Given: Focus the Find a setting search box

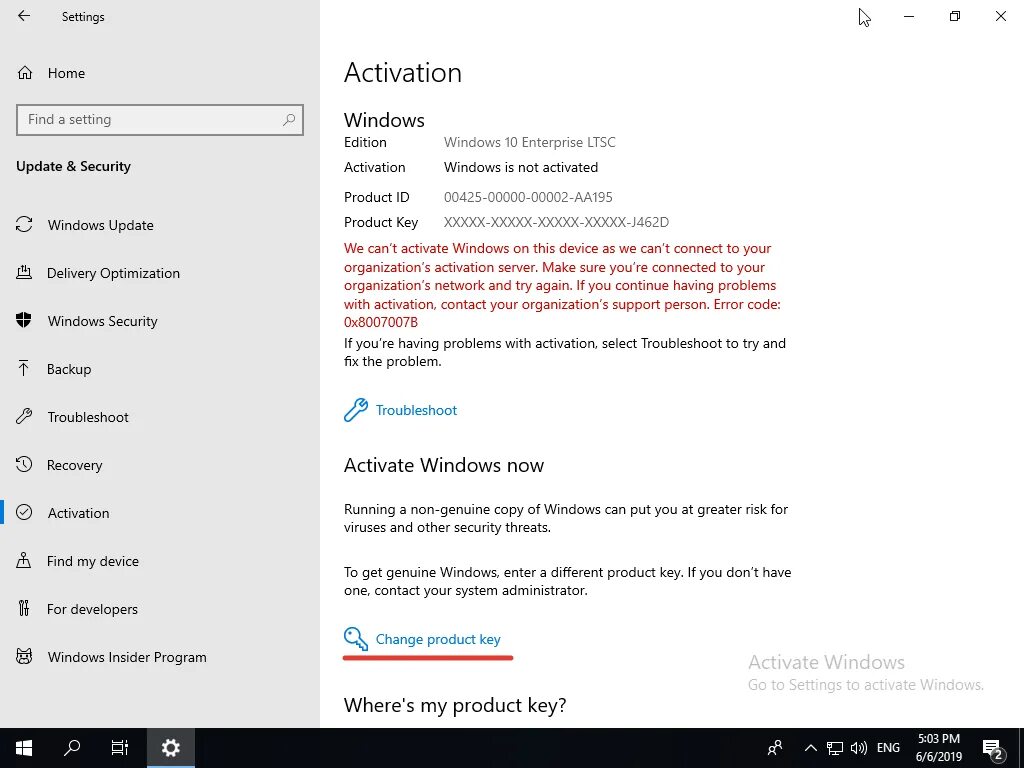Looking at the screenshot, I should coord(160,120).
